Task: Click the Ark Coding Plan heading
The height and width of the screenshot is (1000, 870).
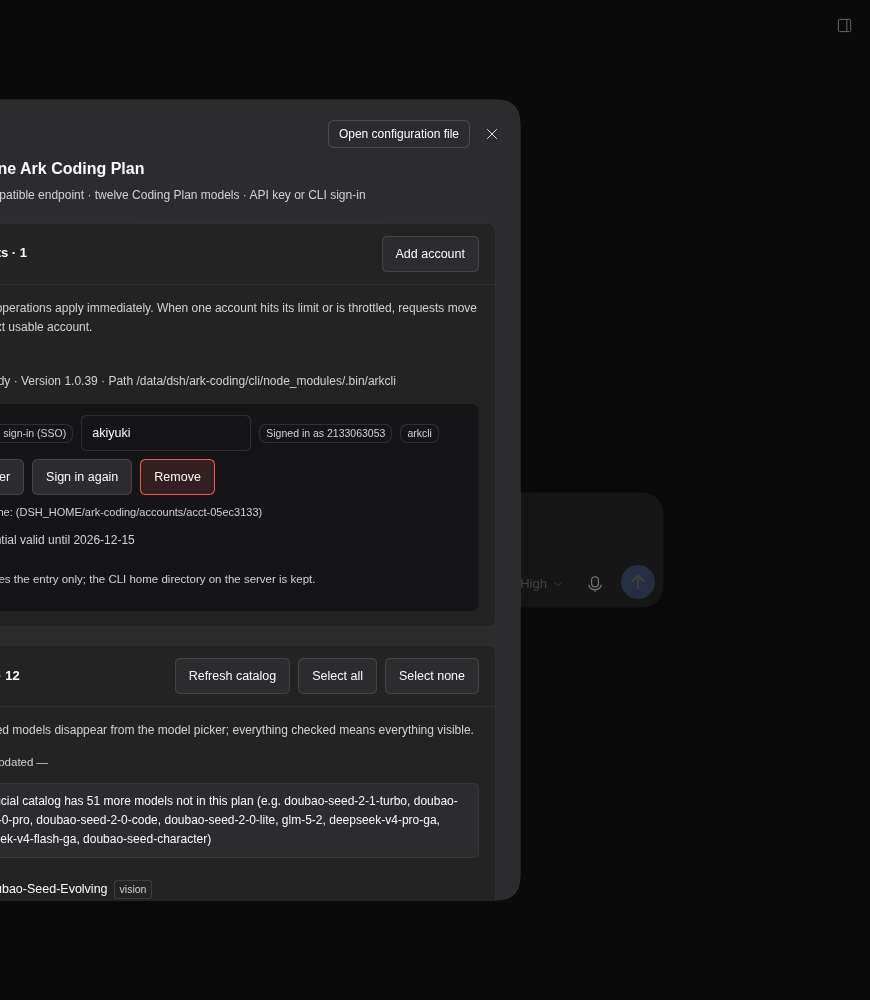Action: pyautogui.click(x=72, y=168)
